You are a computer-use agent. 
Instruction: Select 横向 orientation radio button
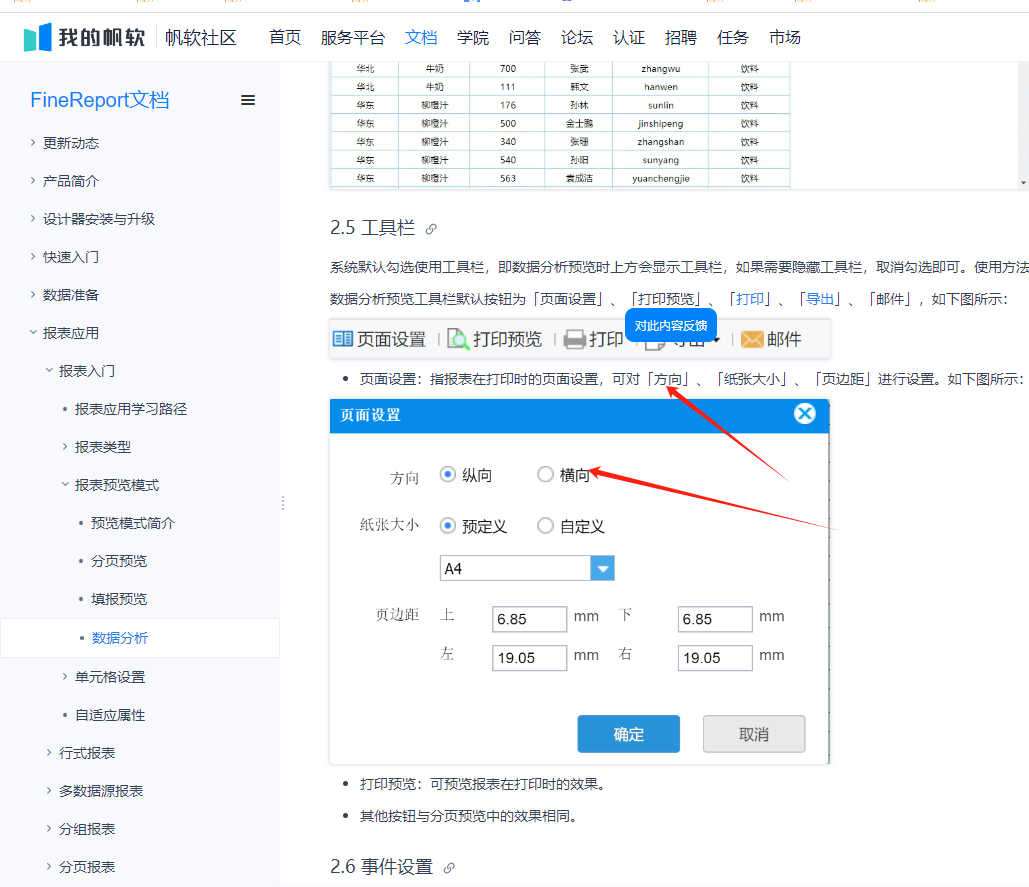[545, 474]
